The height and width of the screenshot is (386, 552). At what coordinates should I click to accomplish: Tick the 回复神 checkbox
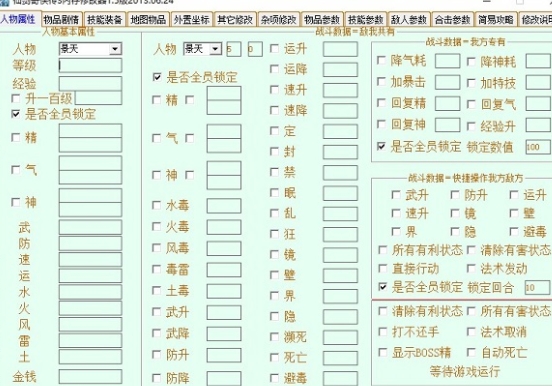[x=381, y=124]
